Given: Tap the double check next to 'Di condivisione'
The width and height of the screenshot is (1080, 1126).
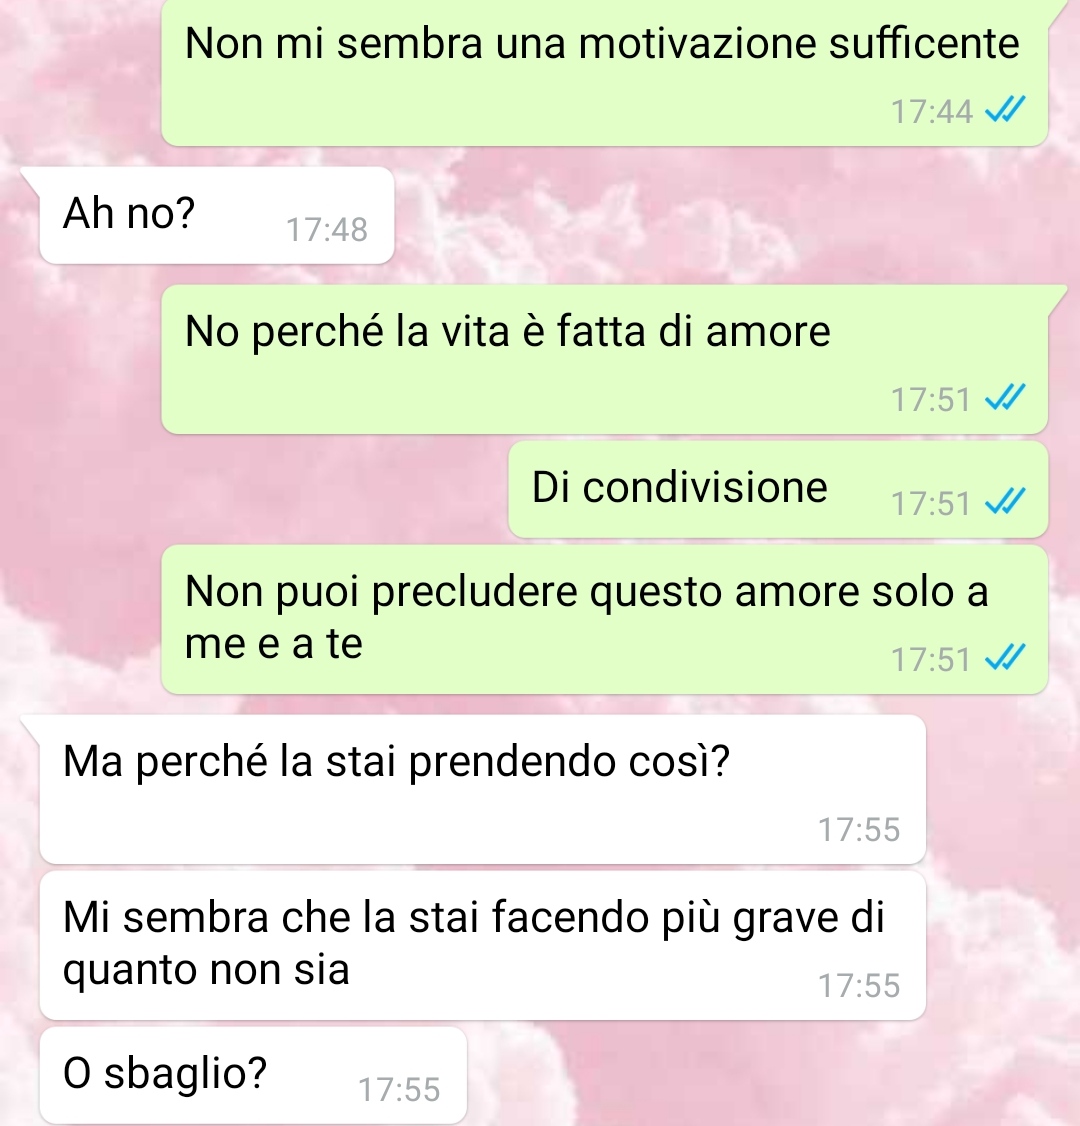Looking at the screenshot, I should pos(1005,502).
